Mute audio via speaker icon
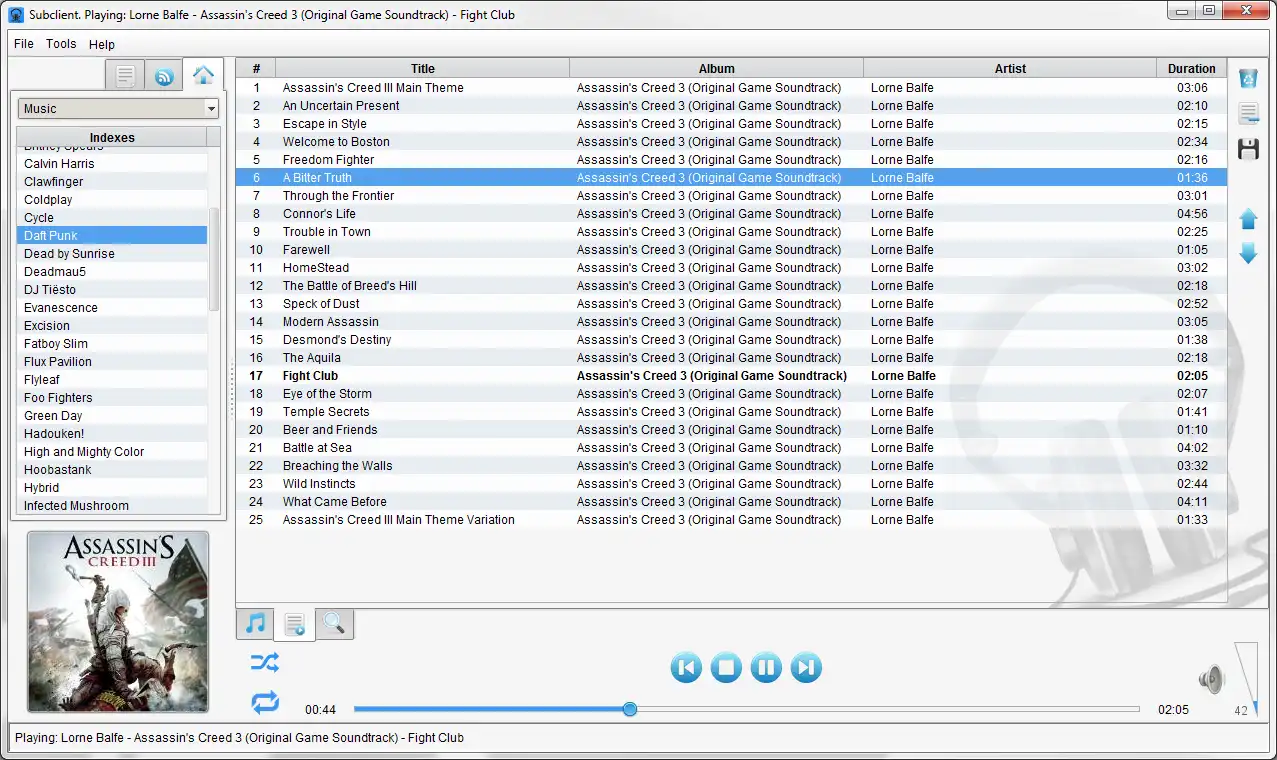 coord(1211,680)
